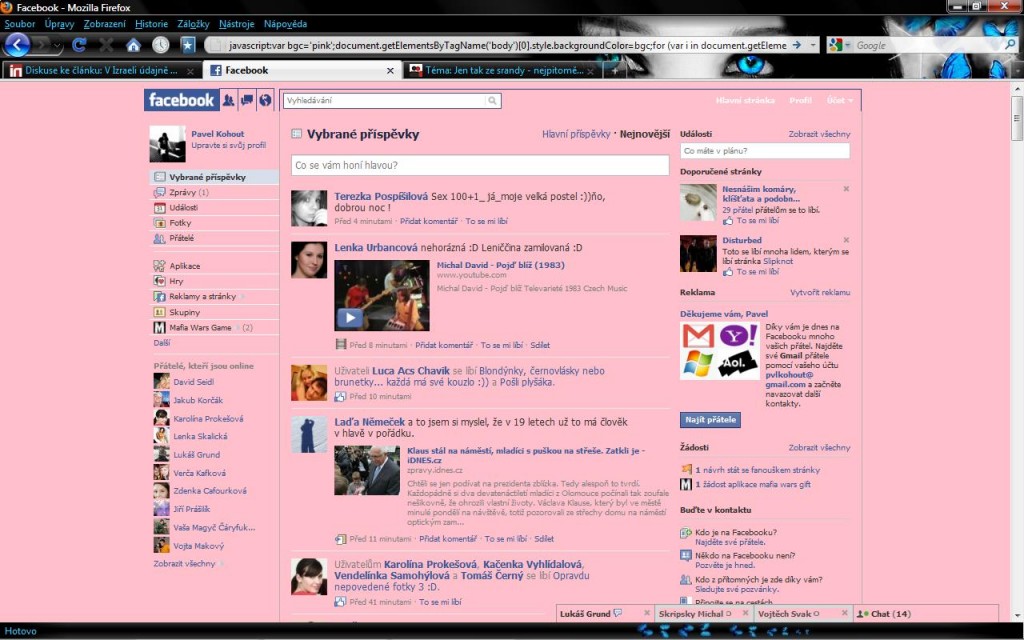Image resolution: width=1024 pixels, height=640 pixels.
Task: Click the Najít přátele button
Action: (710, 420)
